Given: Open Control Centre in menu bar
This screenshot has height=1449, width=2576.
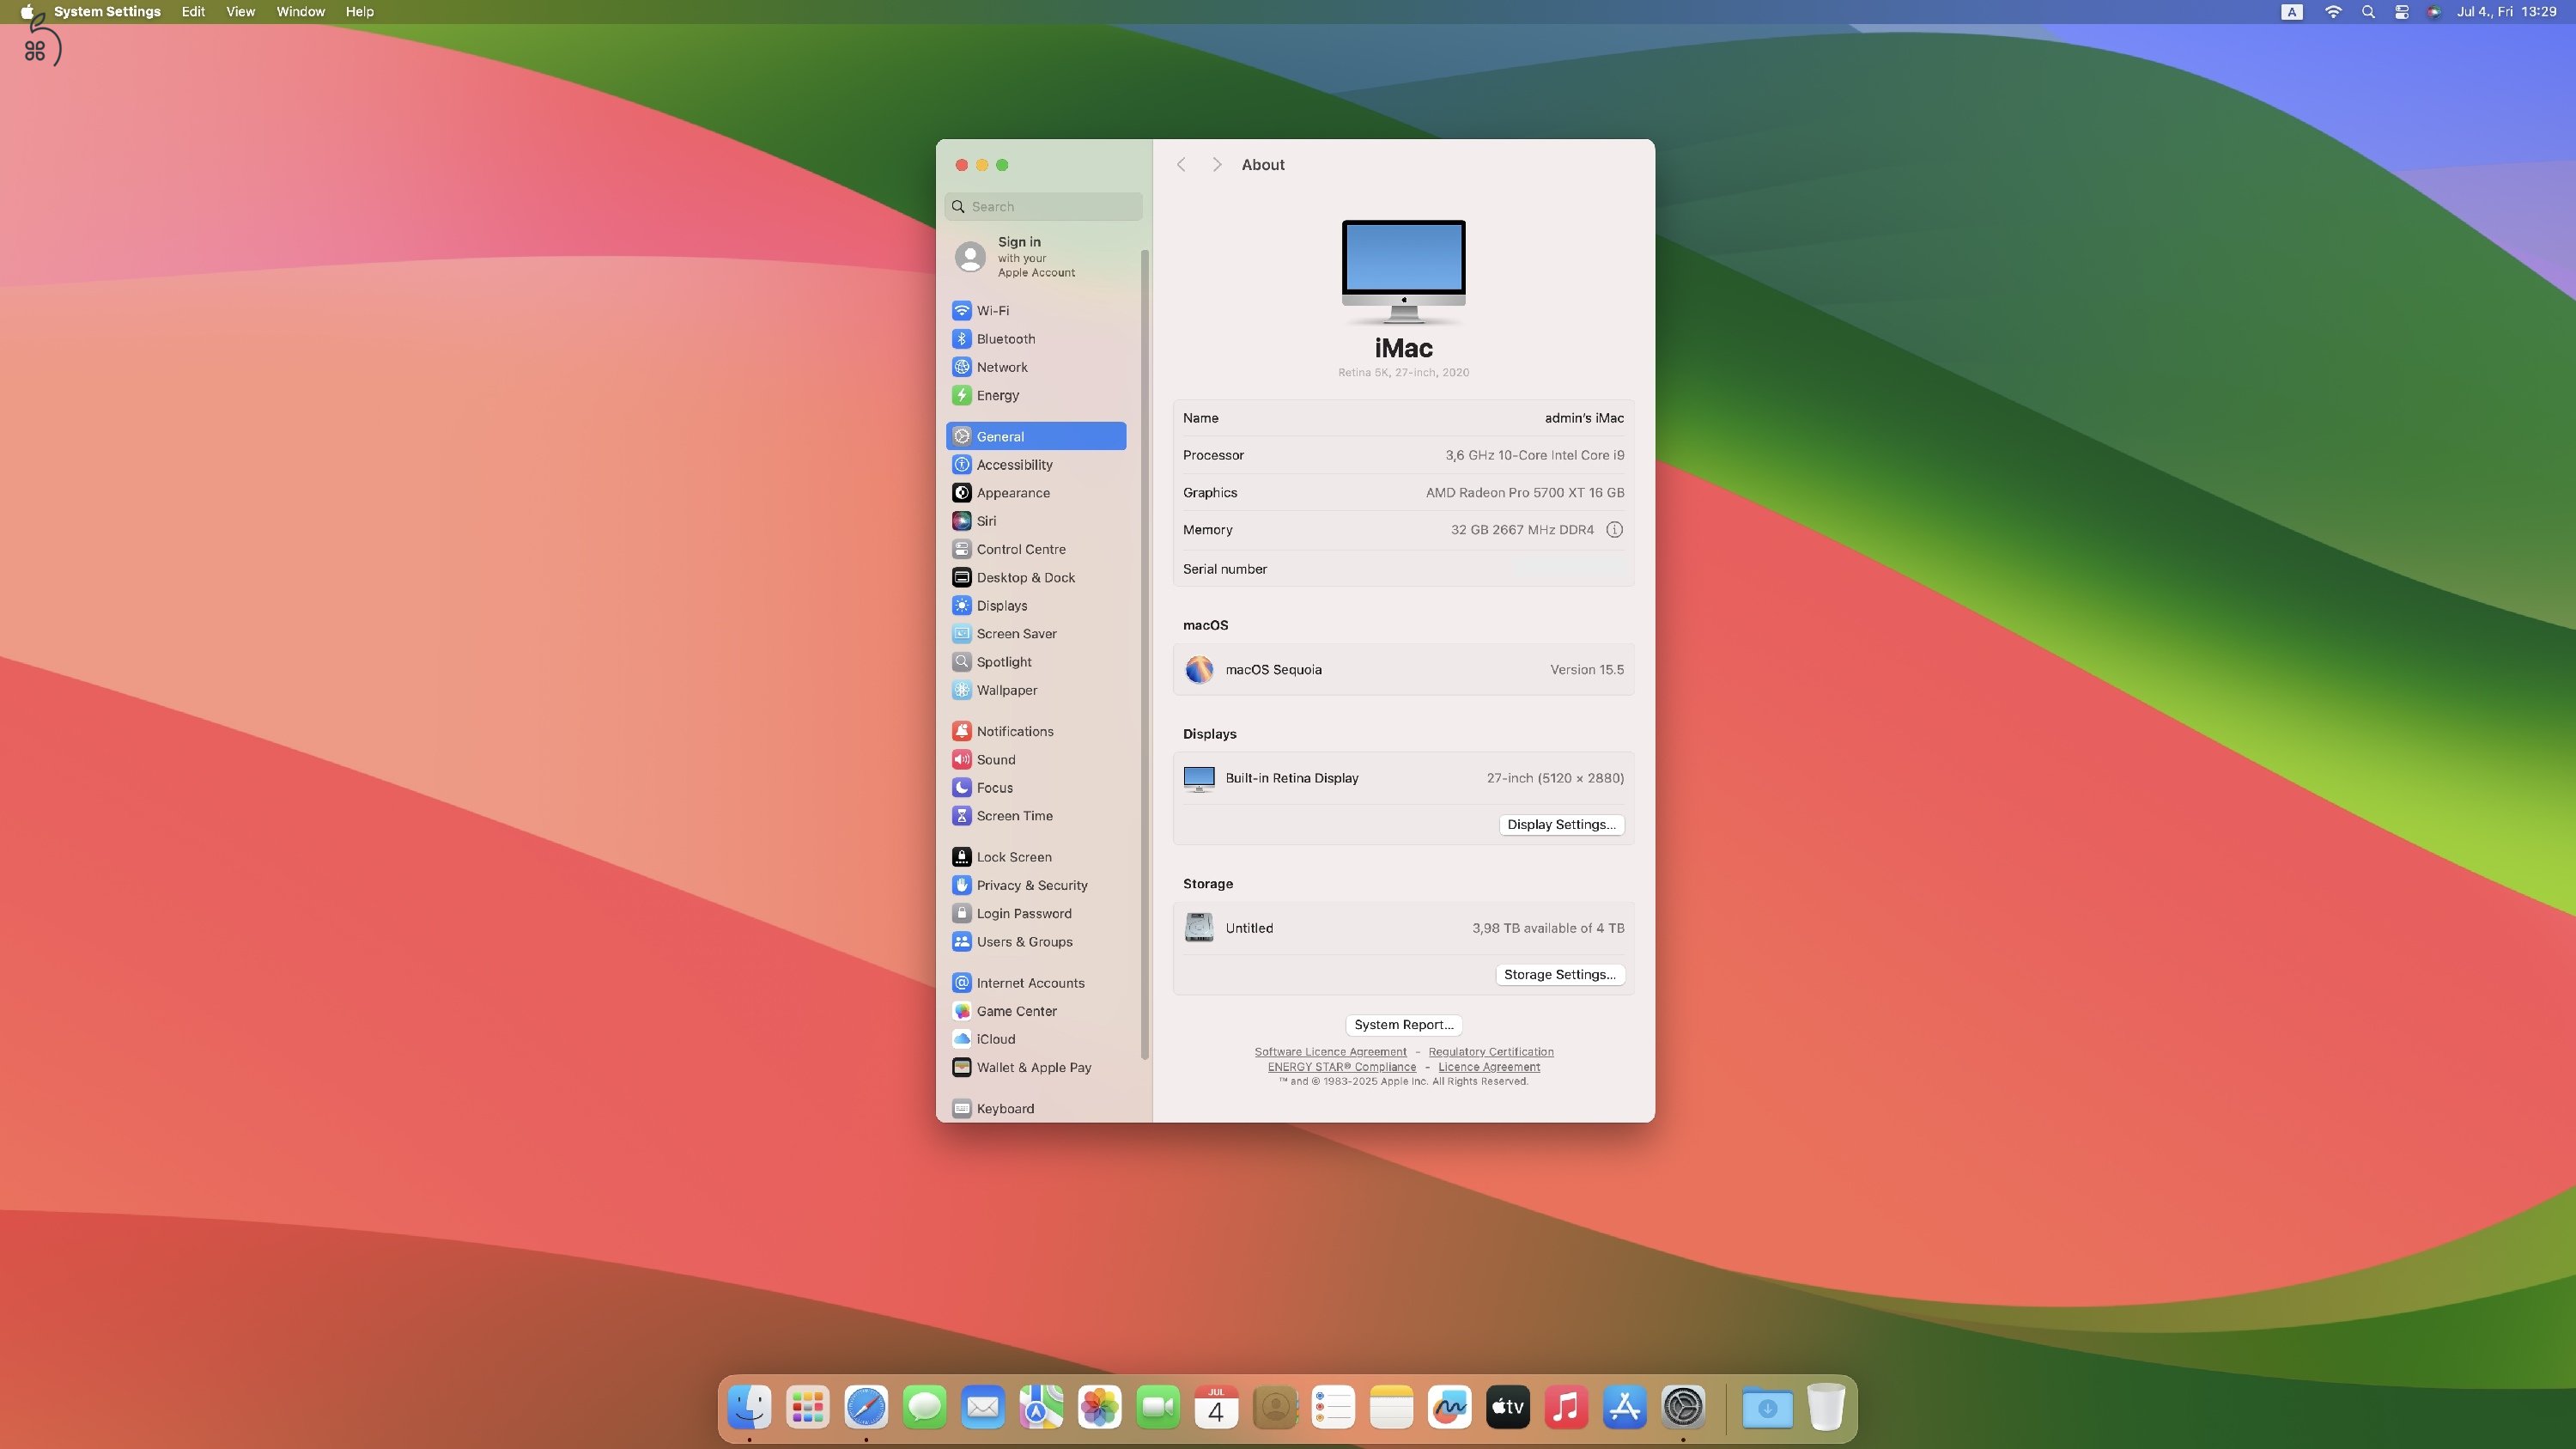Looking at the screenshot, I should 2401,12.
